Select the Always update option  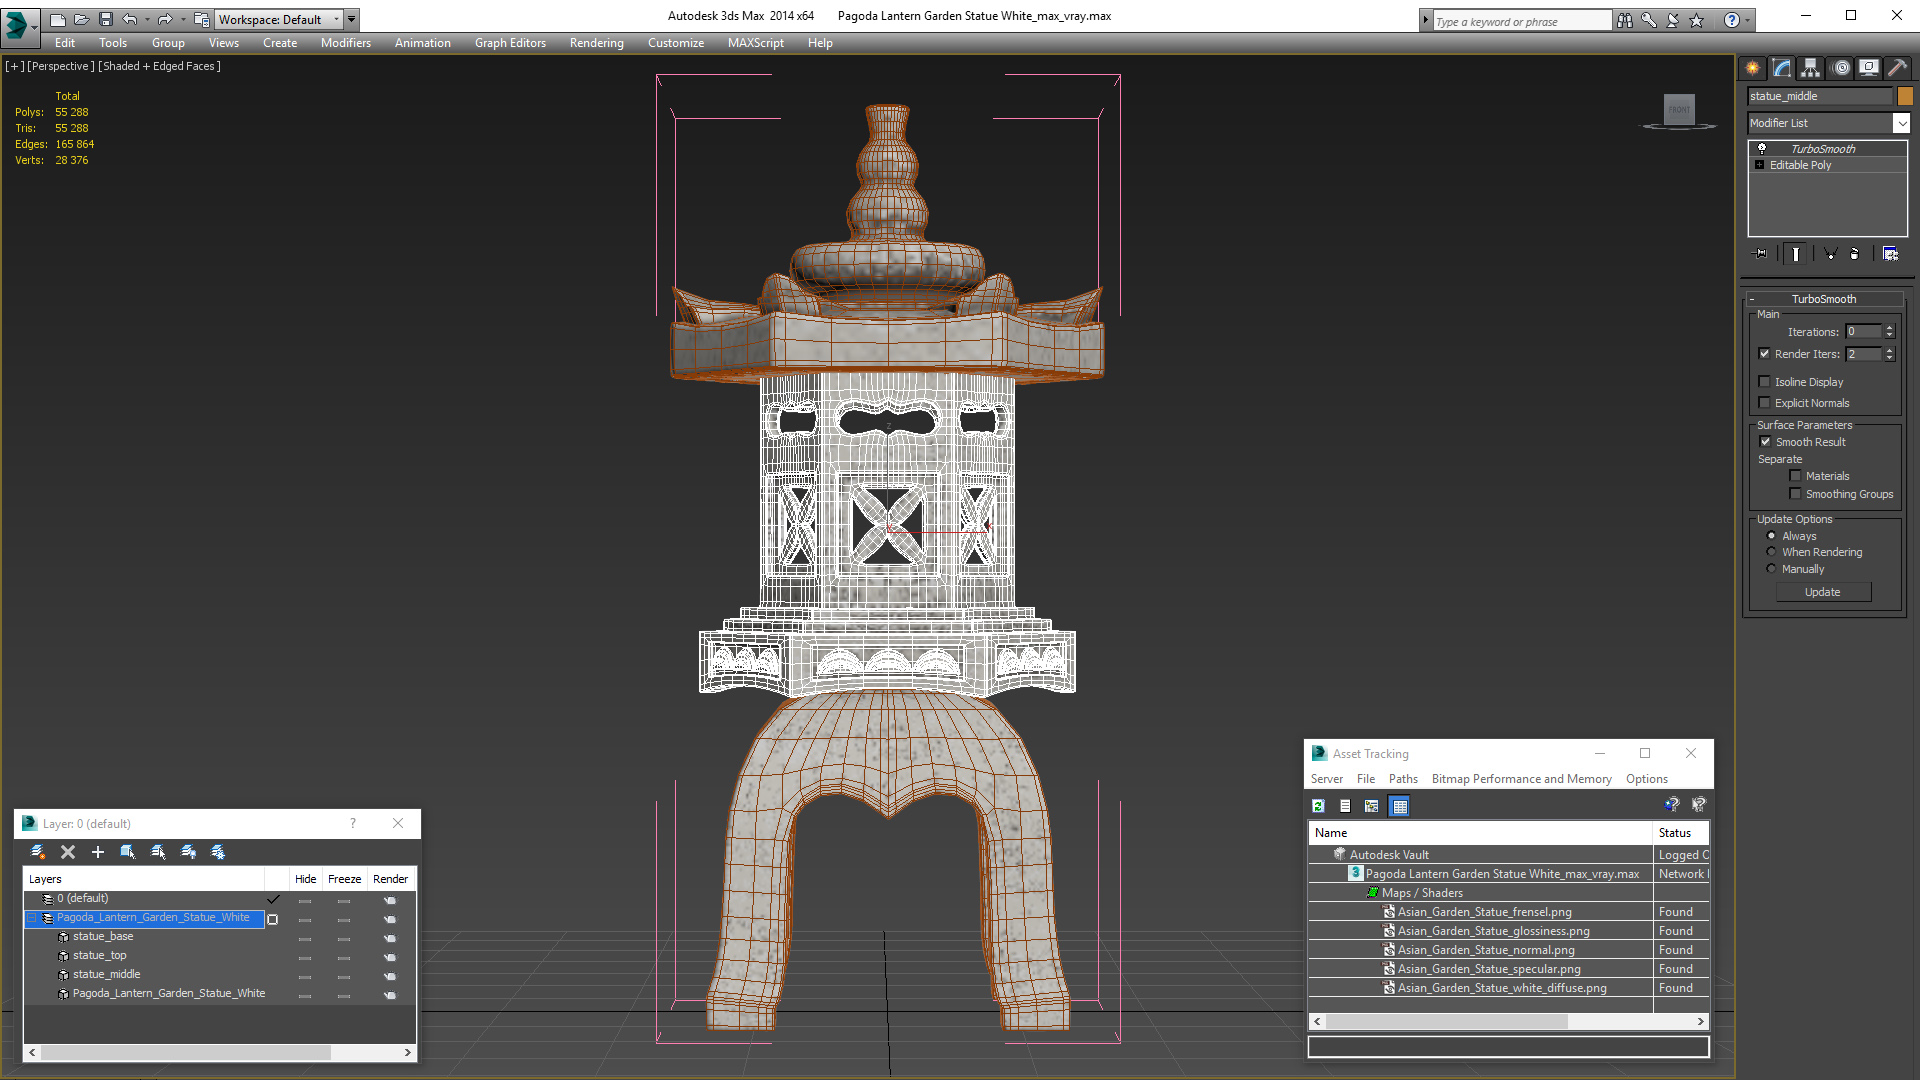(1771, 536)
